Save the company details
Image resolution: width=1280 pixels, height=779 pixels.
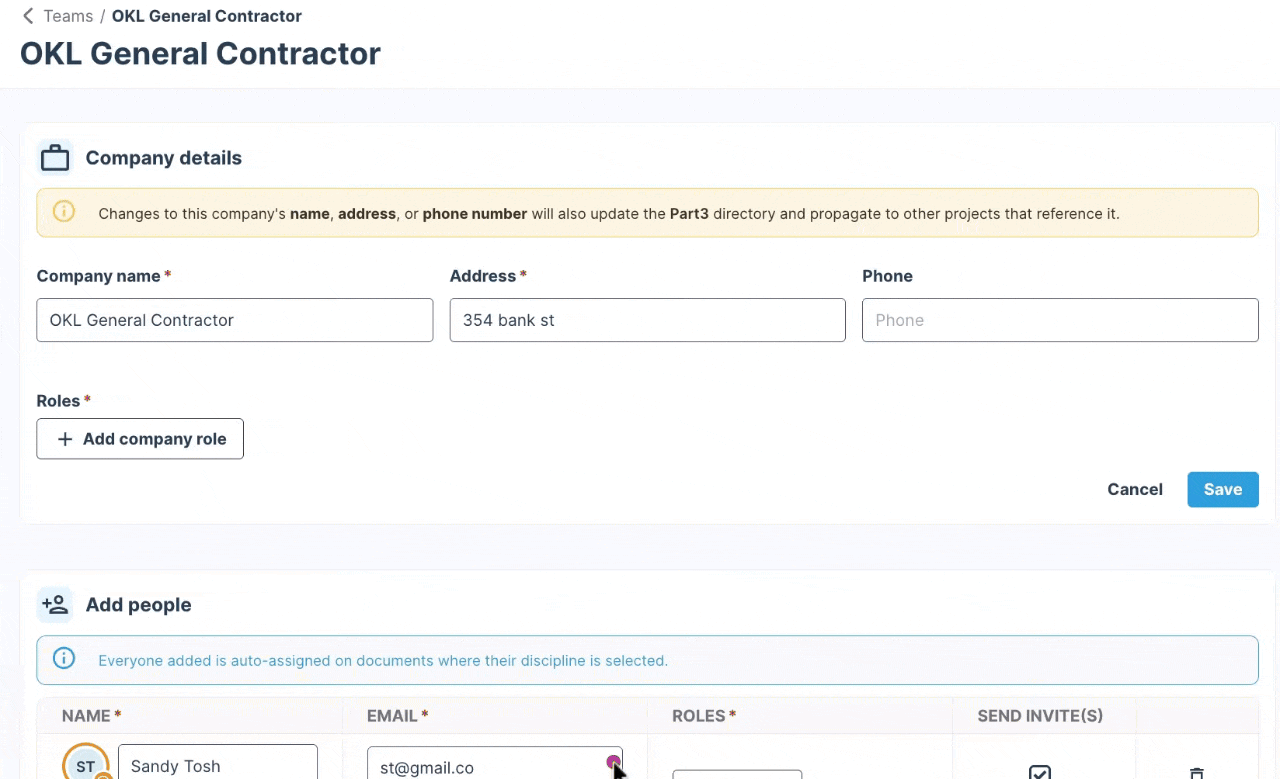[1223, 489]
